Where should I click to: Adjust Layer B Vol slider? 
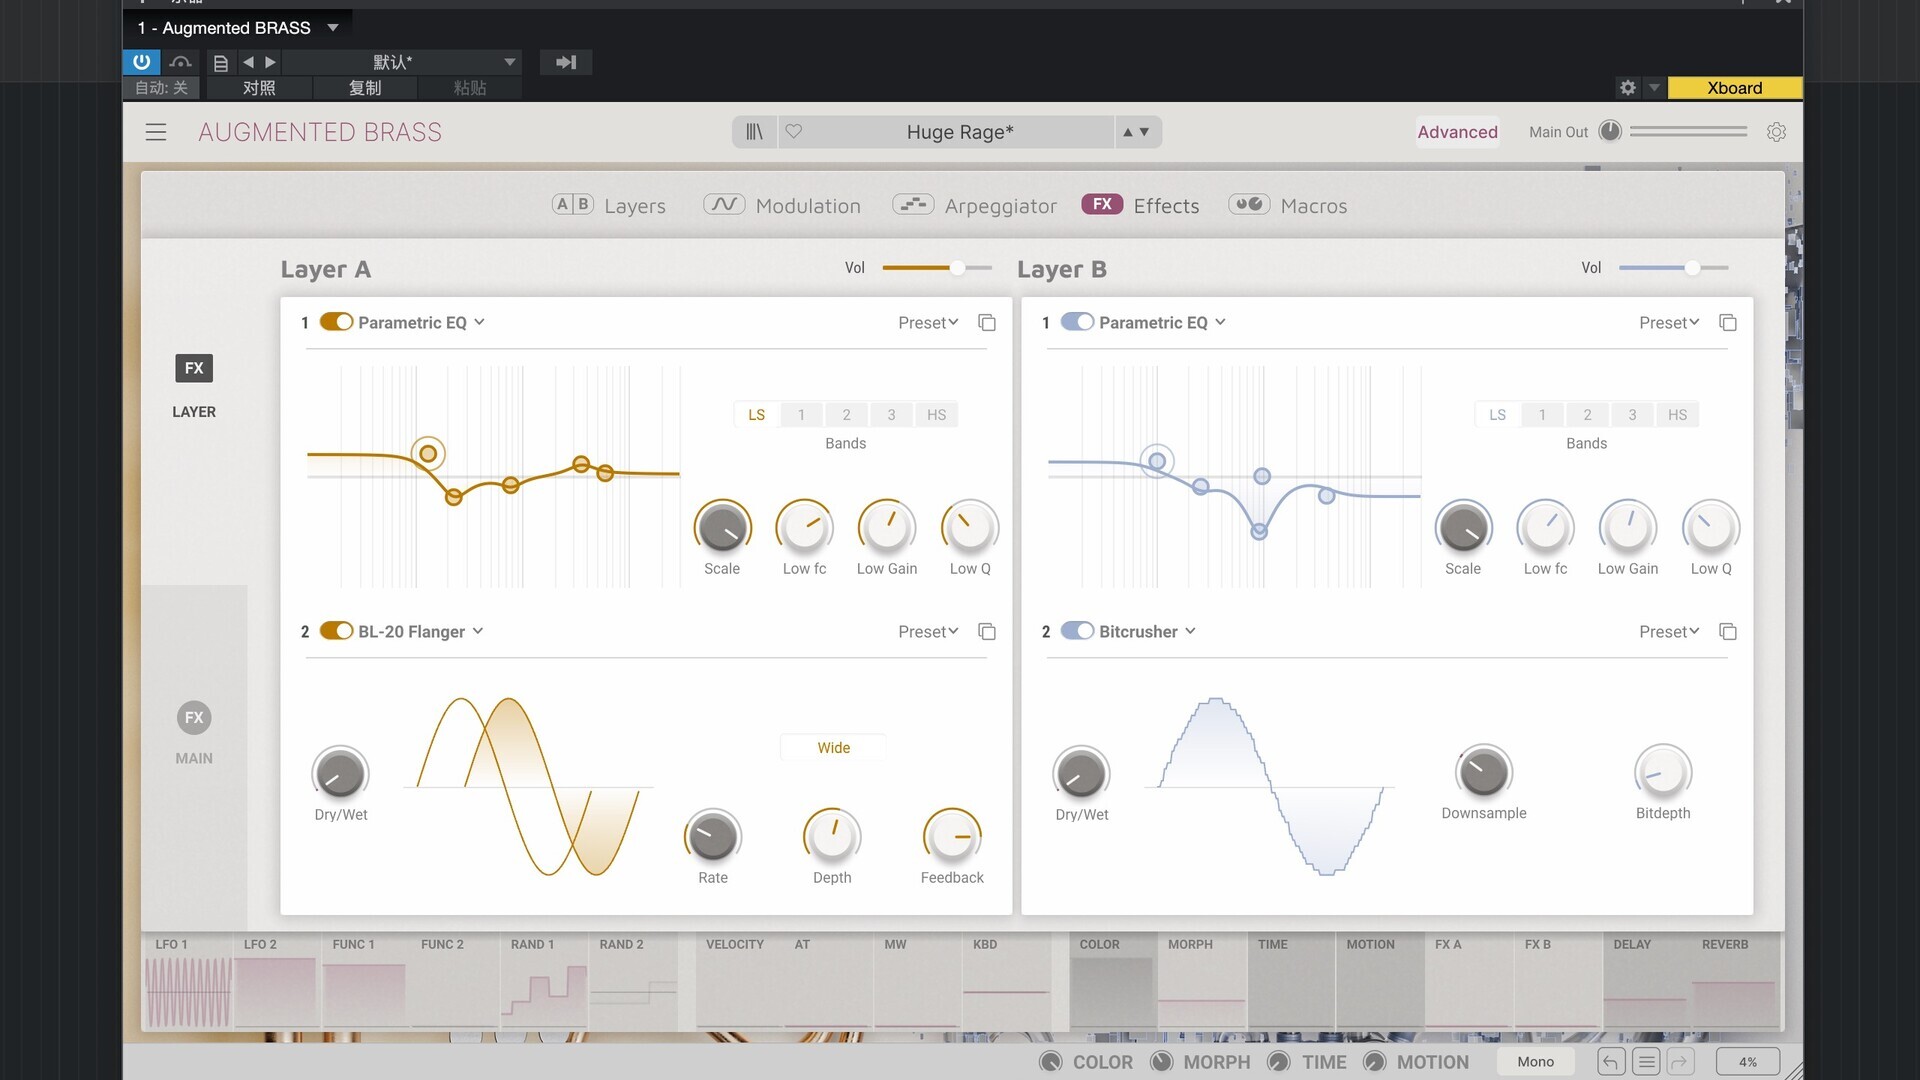pos(1673,268)
